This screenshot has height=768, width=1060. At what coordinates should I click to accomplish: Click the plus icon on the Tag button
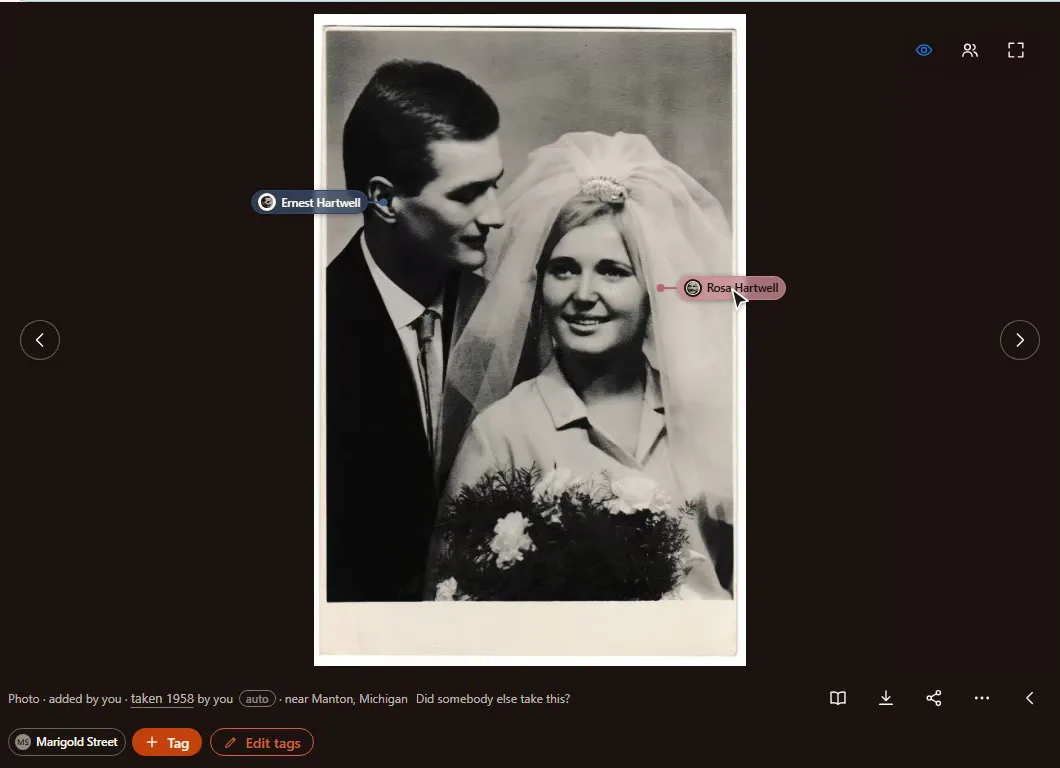151,742
